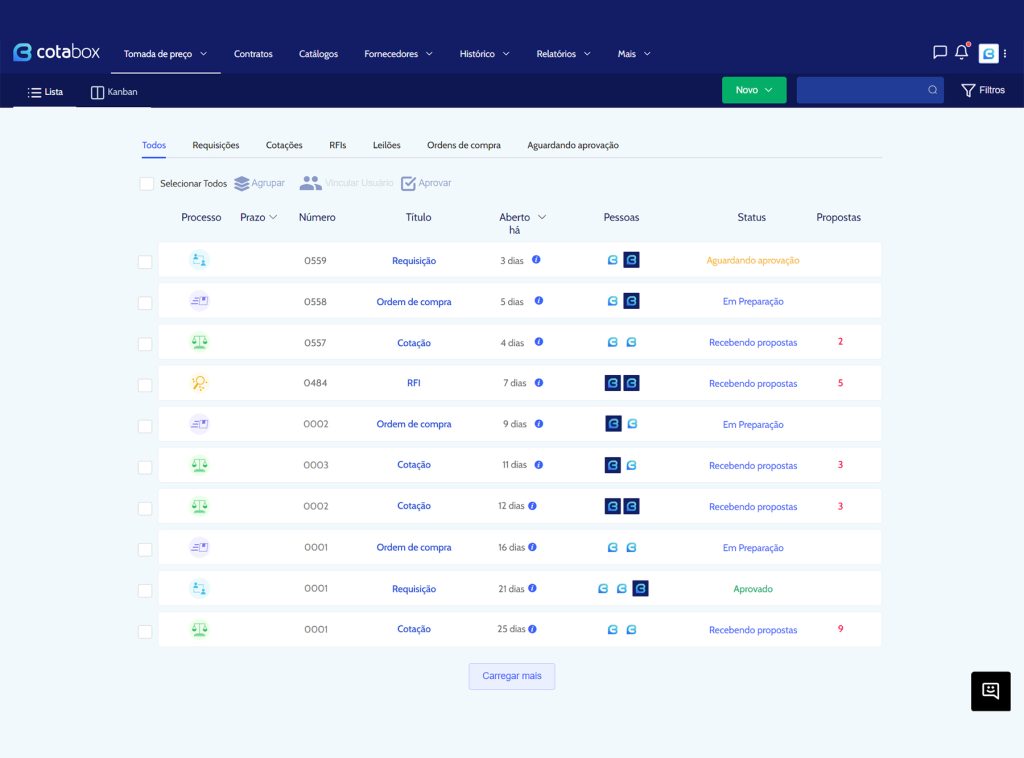The height and width of the screenshot is (758, 1024).
Task: Open the chat messages icon in header
Action: click(x=939, y=53)
